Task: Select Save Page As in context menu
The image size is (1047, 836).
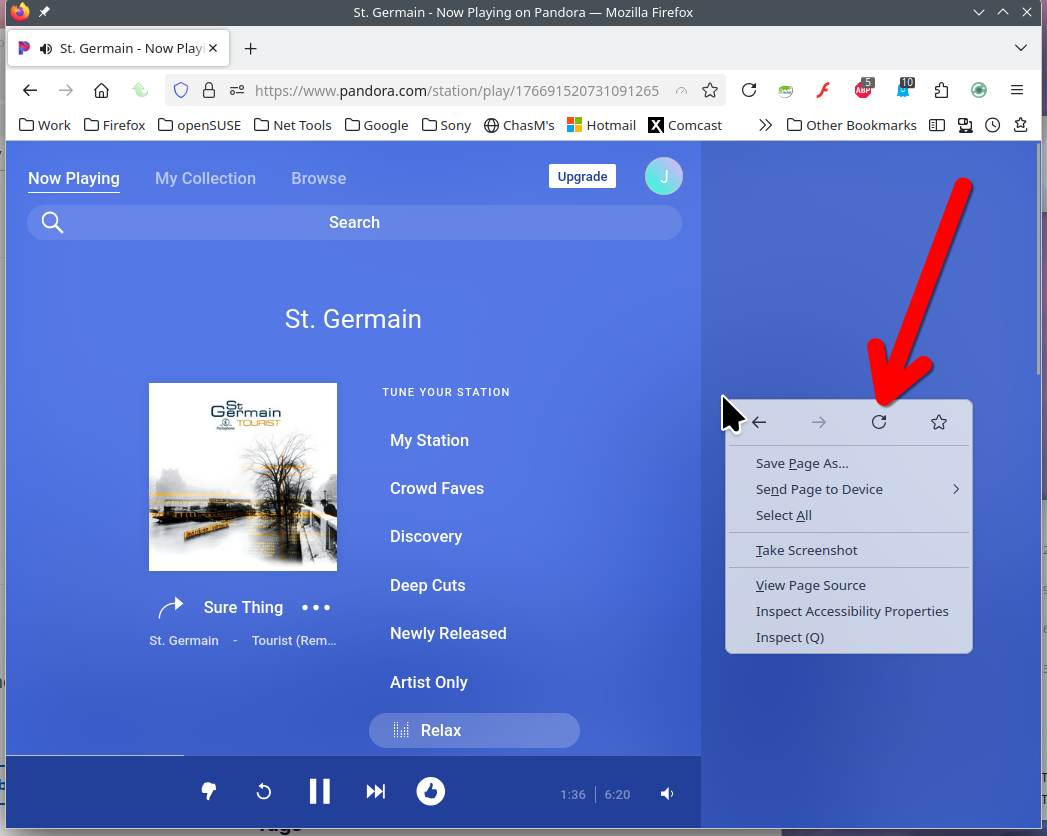Action: [849, 463]
